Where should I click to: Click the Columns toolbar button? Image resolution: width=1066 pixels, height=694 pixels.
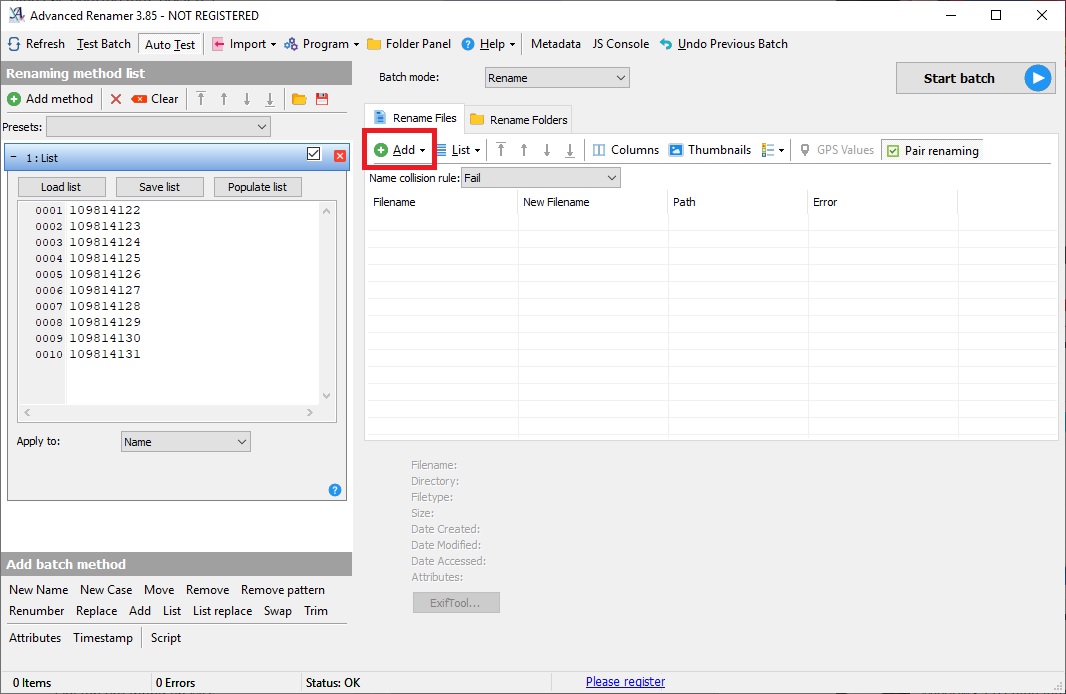point(625,150)
